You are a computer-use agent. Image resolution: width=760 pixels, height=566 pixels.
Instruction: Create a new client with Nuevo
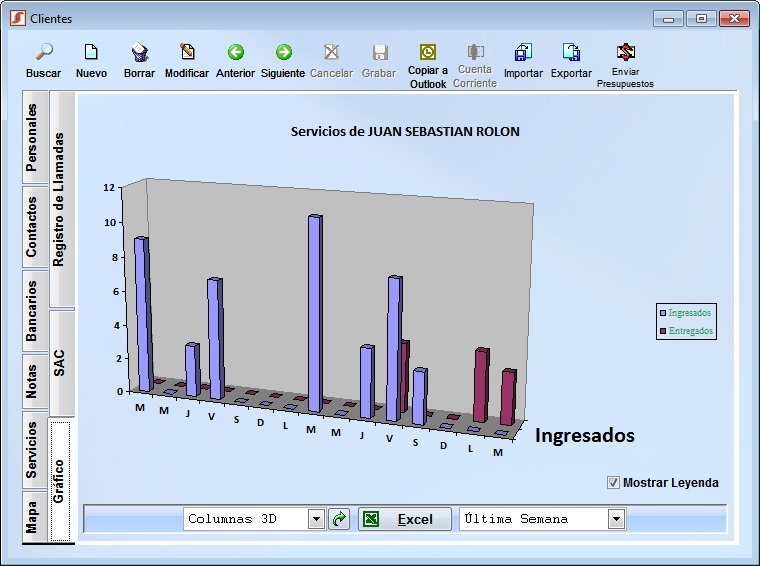(x=91, y=53)
